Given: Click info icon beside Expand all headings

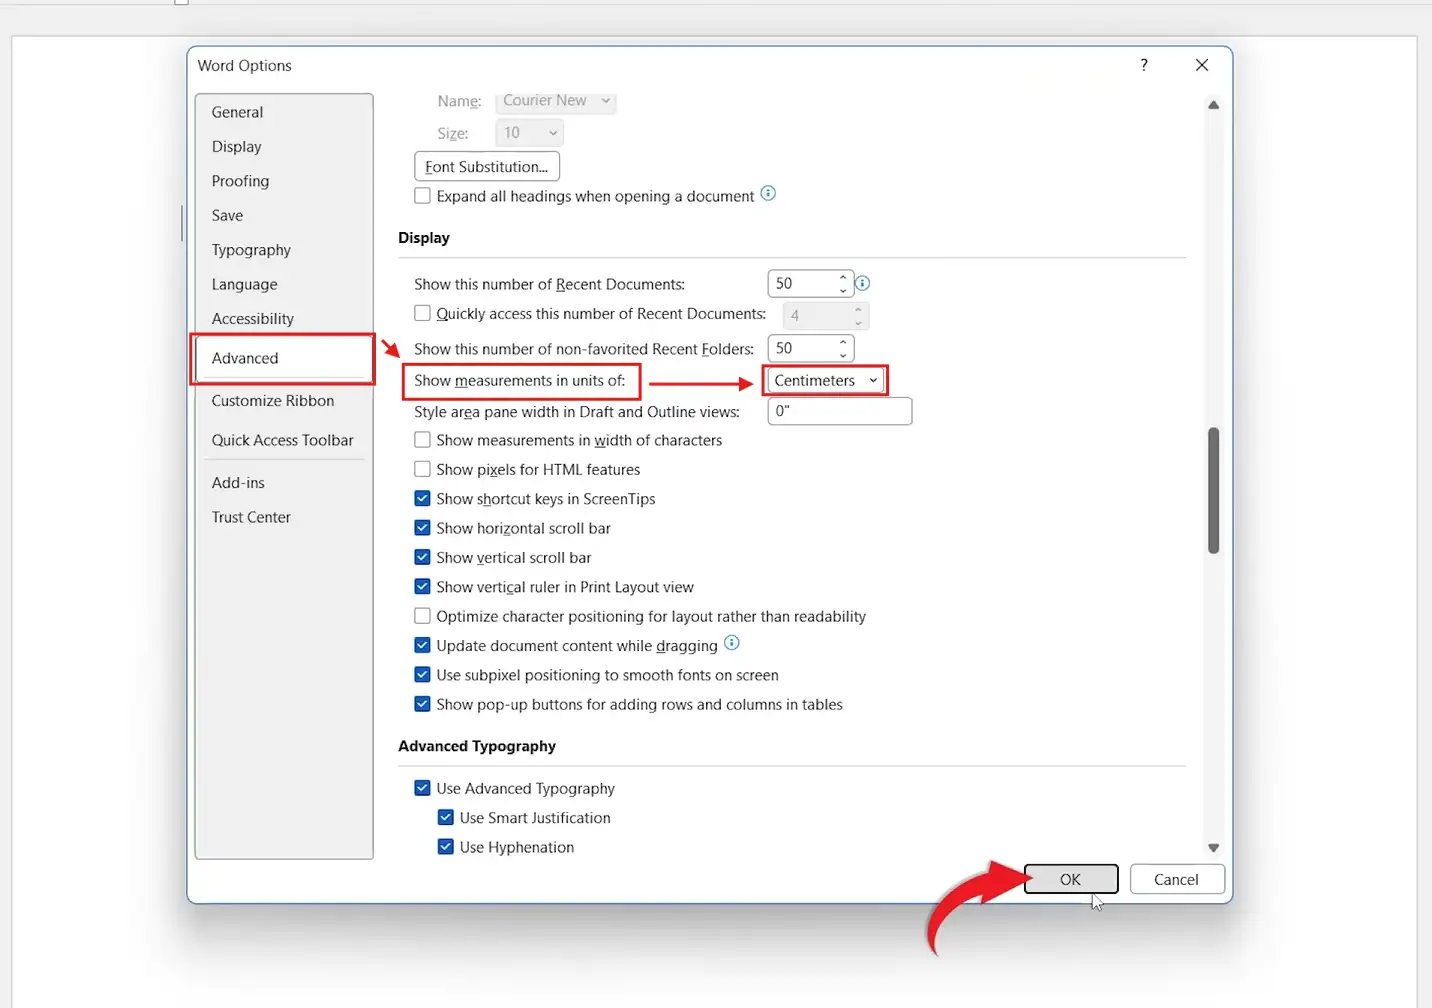Looking at the screenshot, I should [x=768, y=193].
